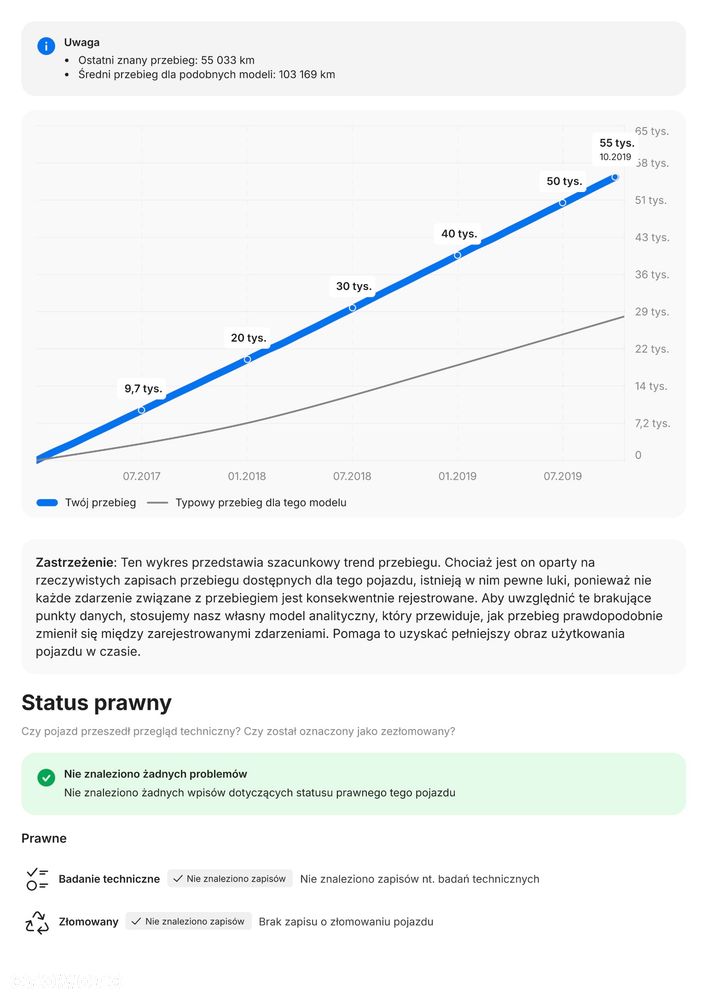This screenshot has width=707, height=999.
Task: Click the blue Twój przebieg legend swatch
Action: (47, 503)
